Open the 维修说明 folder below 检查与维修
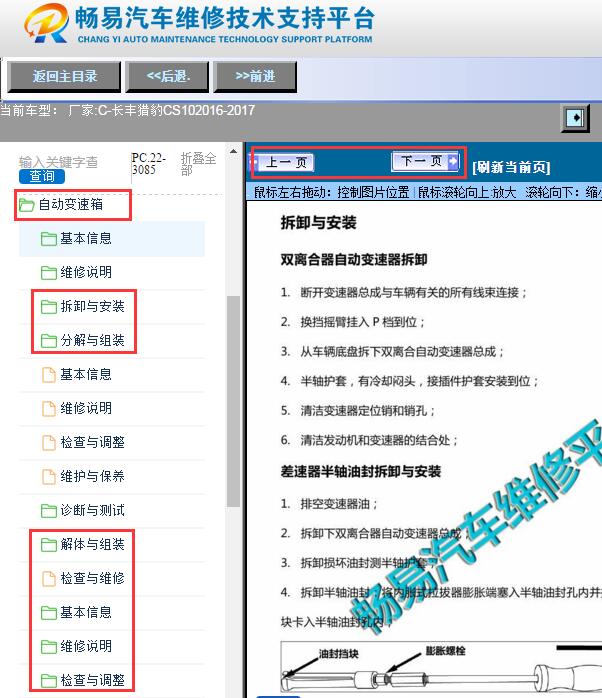This screenshot has width=602, height=698. 86,646
